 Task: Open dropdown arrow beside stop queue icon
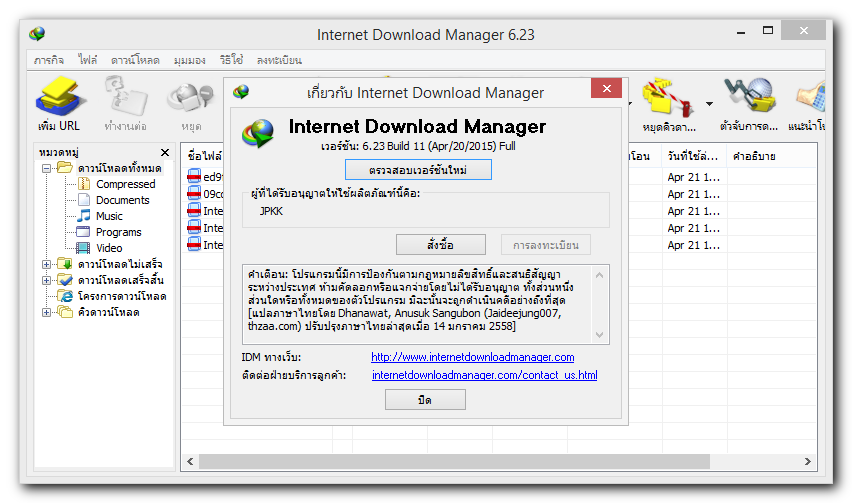709,103
